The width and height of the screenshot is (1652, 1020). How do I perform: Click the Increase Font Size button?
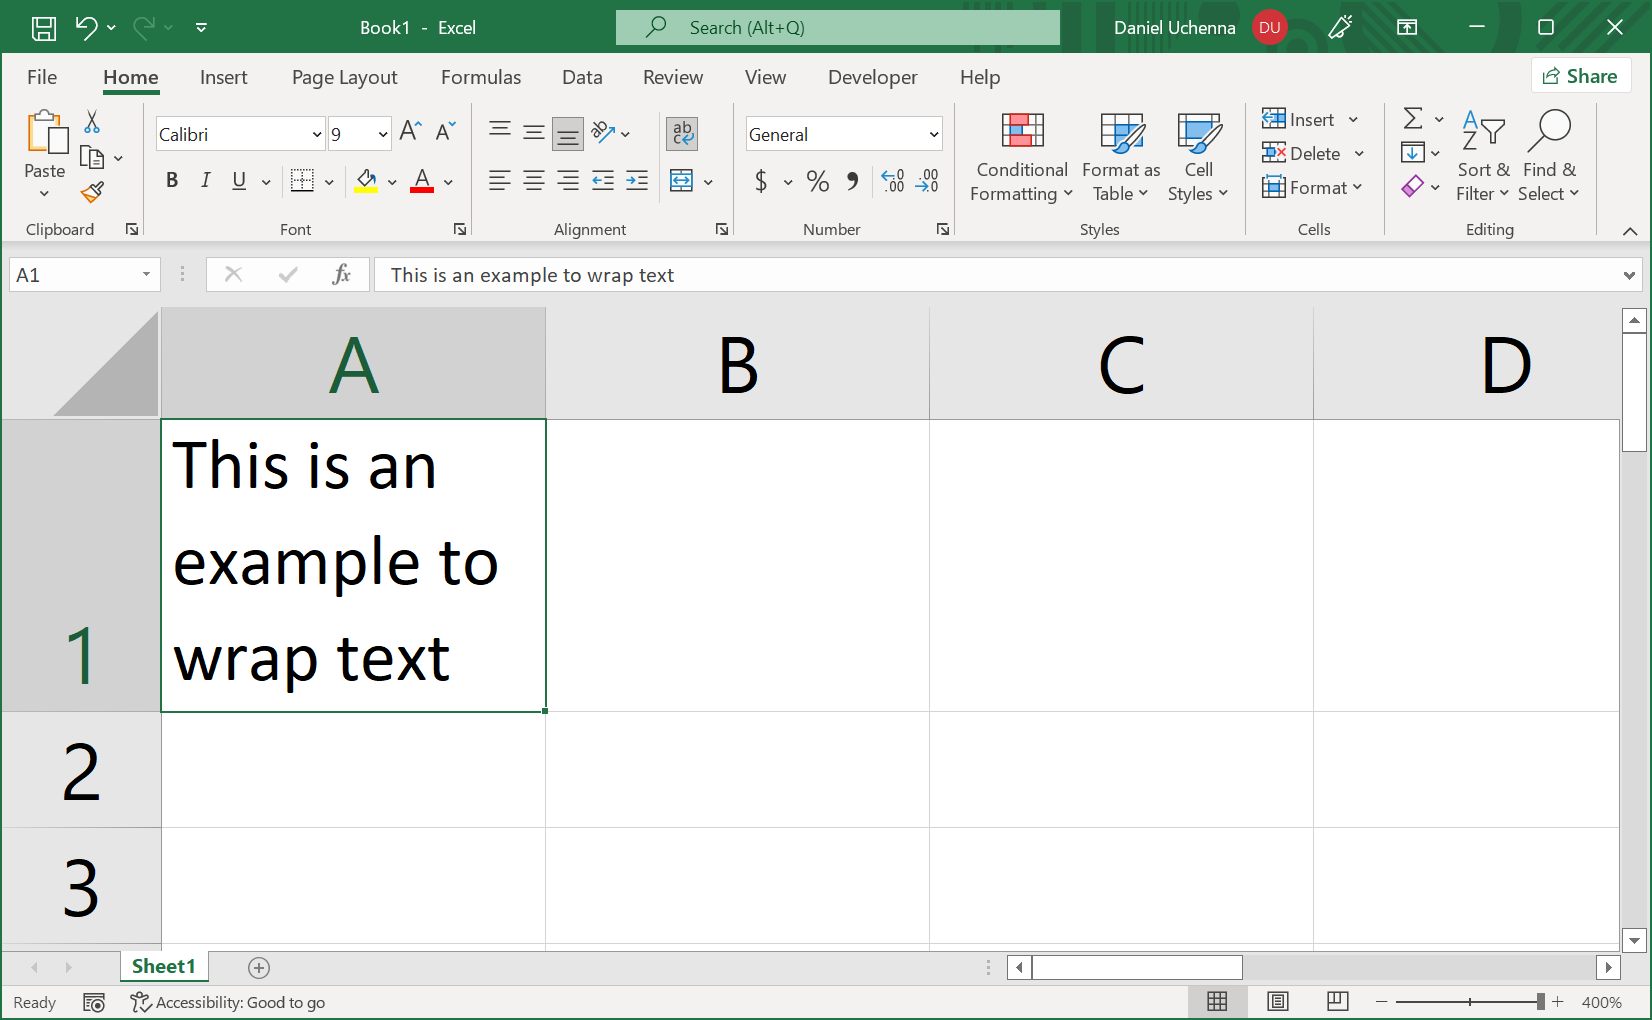[408, 129]
